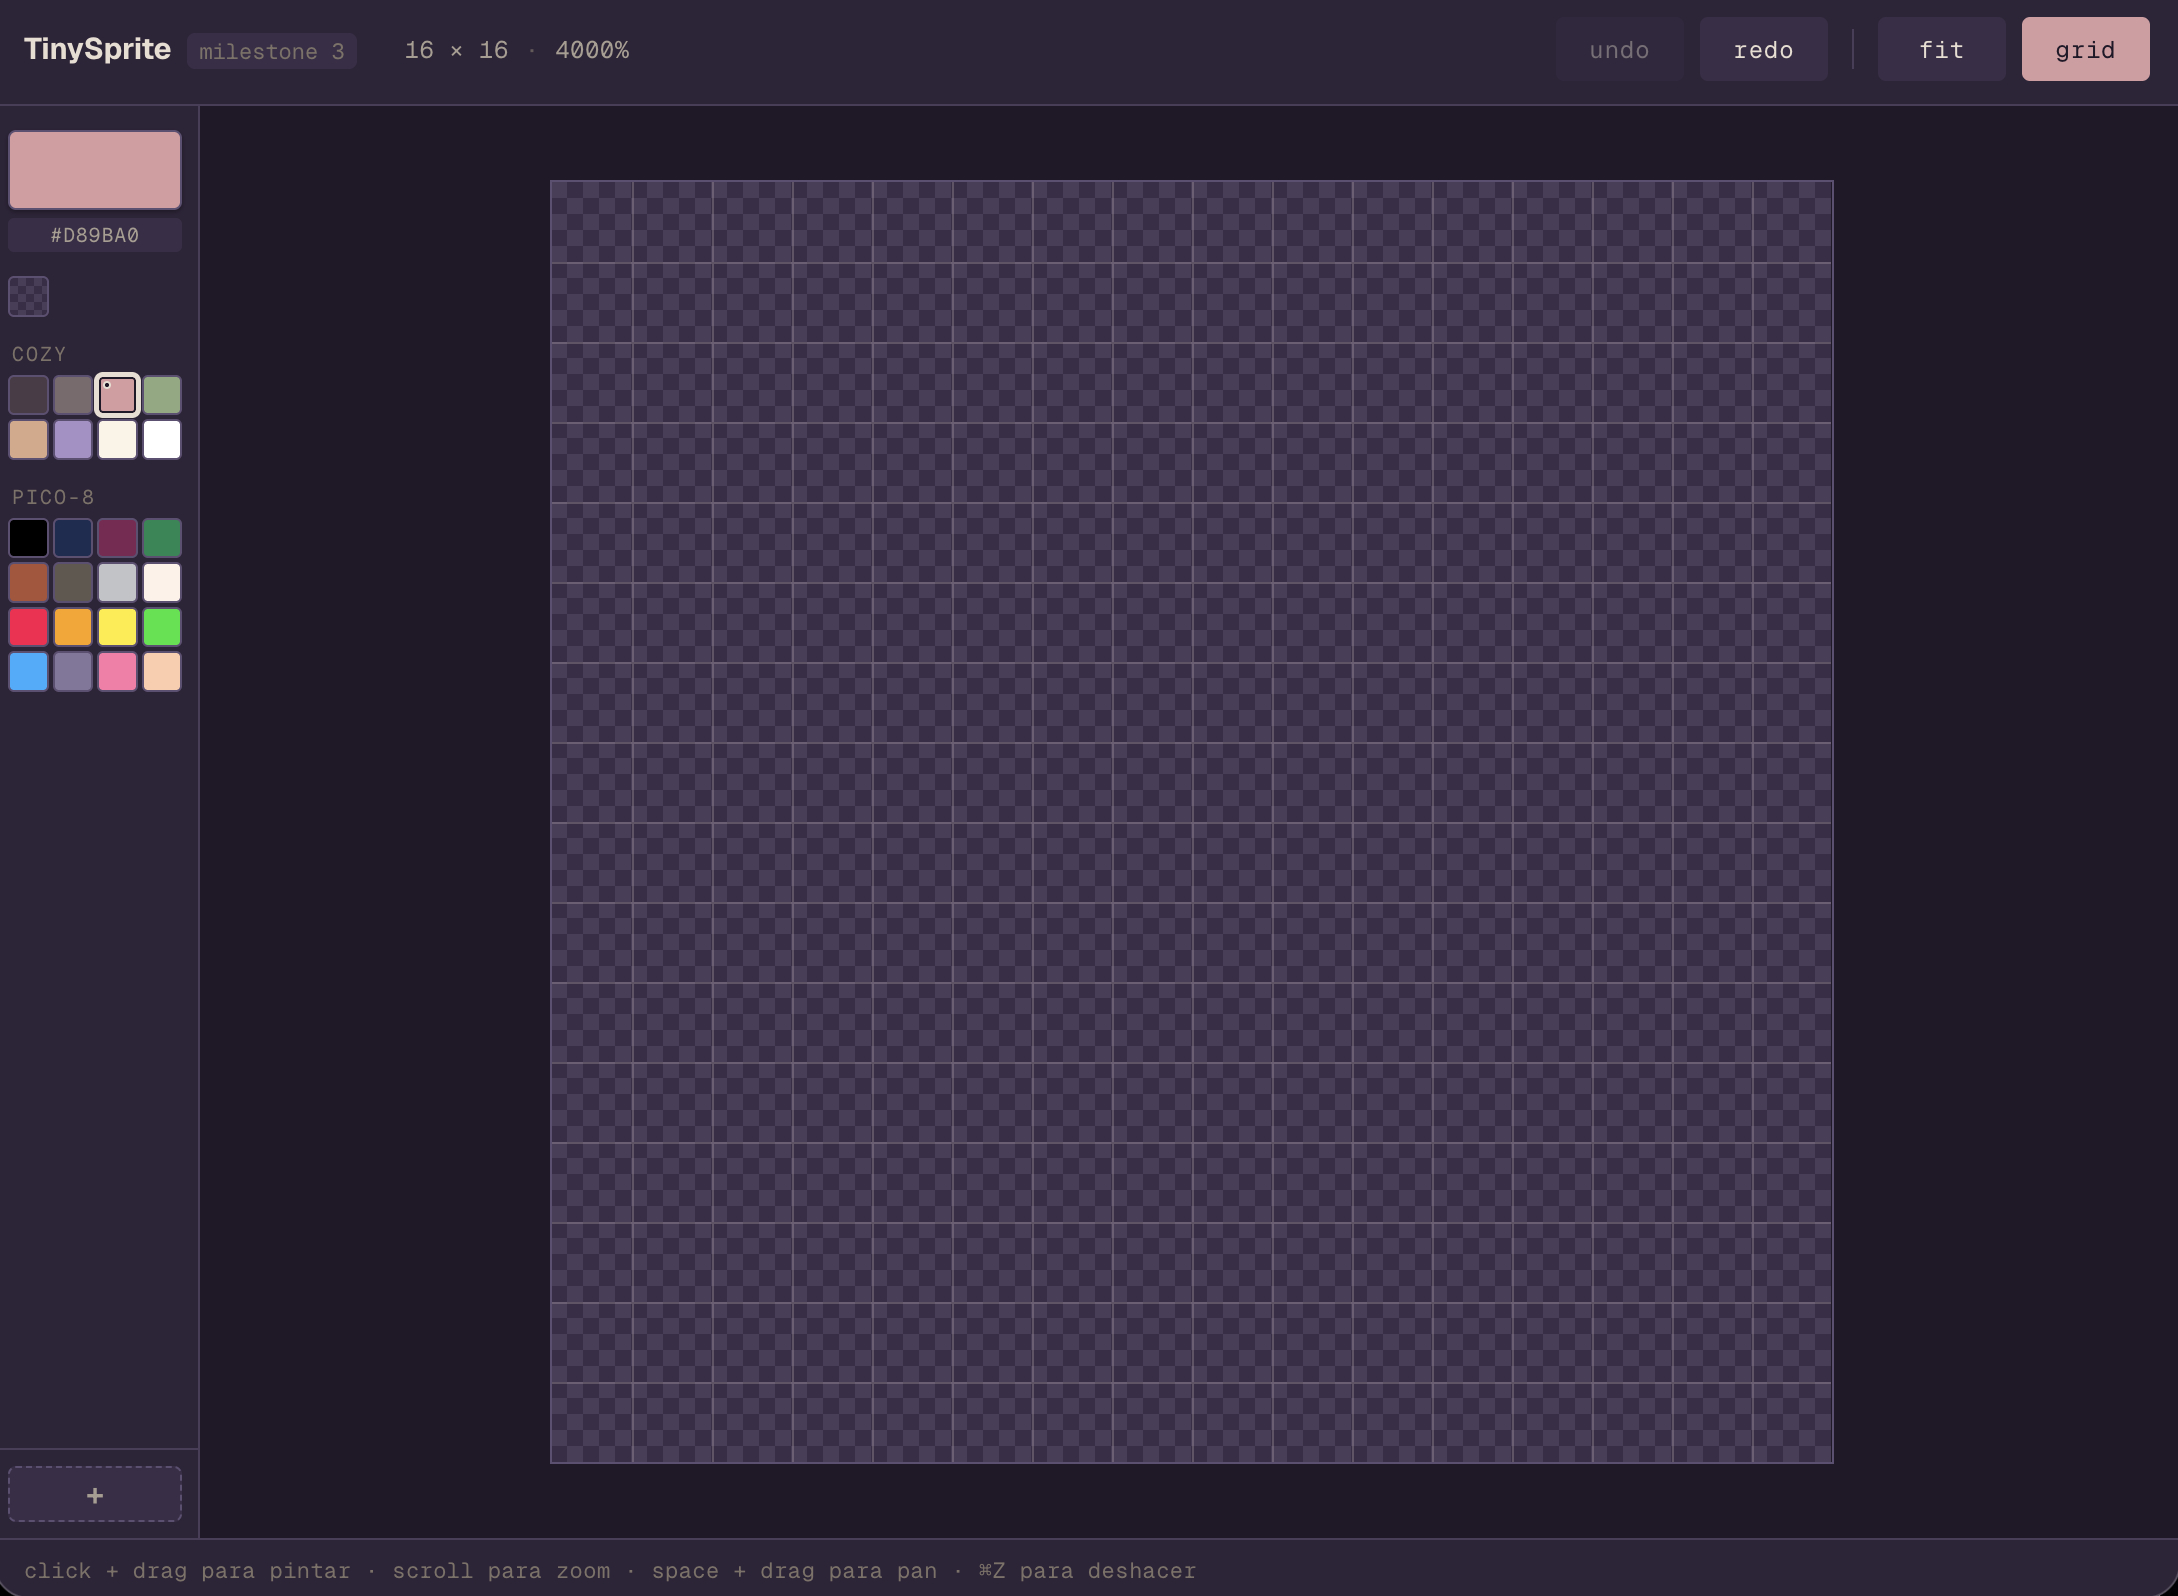The height and width of the screenshot is (1596, 2178).
Task: Pick the warm gray Cozy swatch
Action: coord(73,395)
